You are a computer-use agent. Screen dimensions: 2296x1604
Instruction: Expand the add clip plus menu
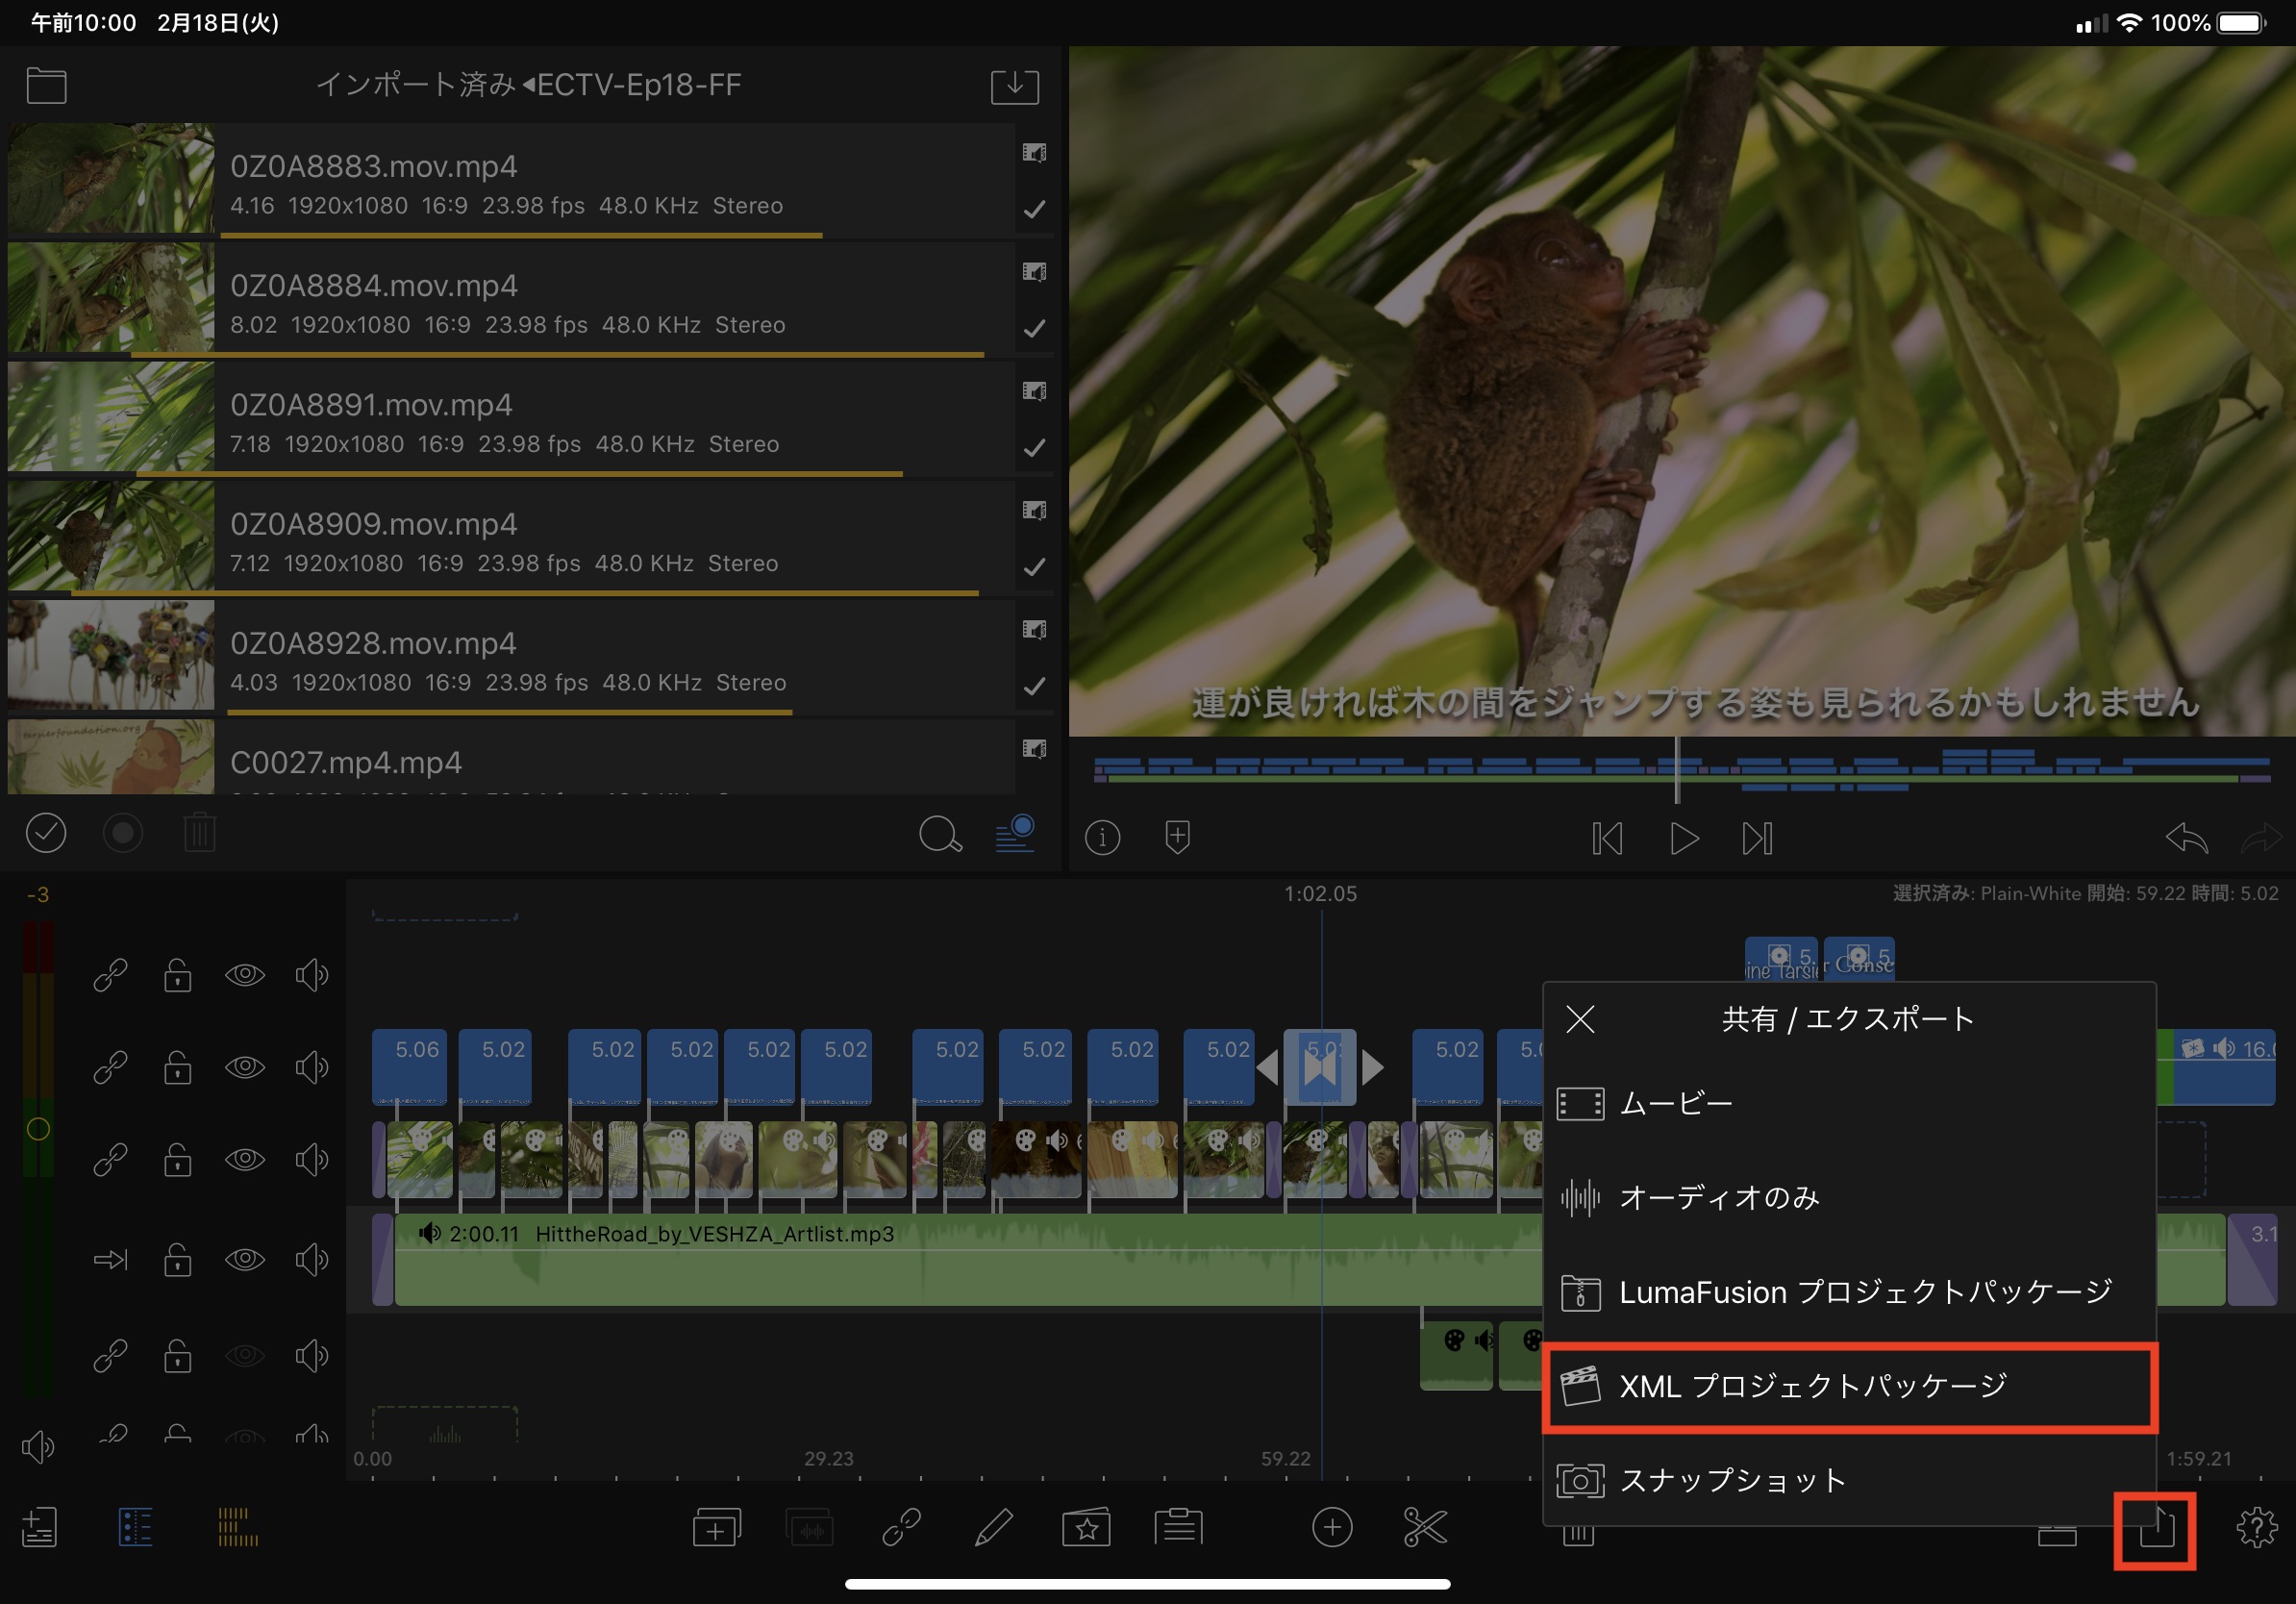pyautogui.click(x=1331, y=1528)
